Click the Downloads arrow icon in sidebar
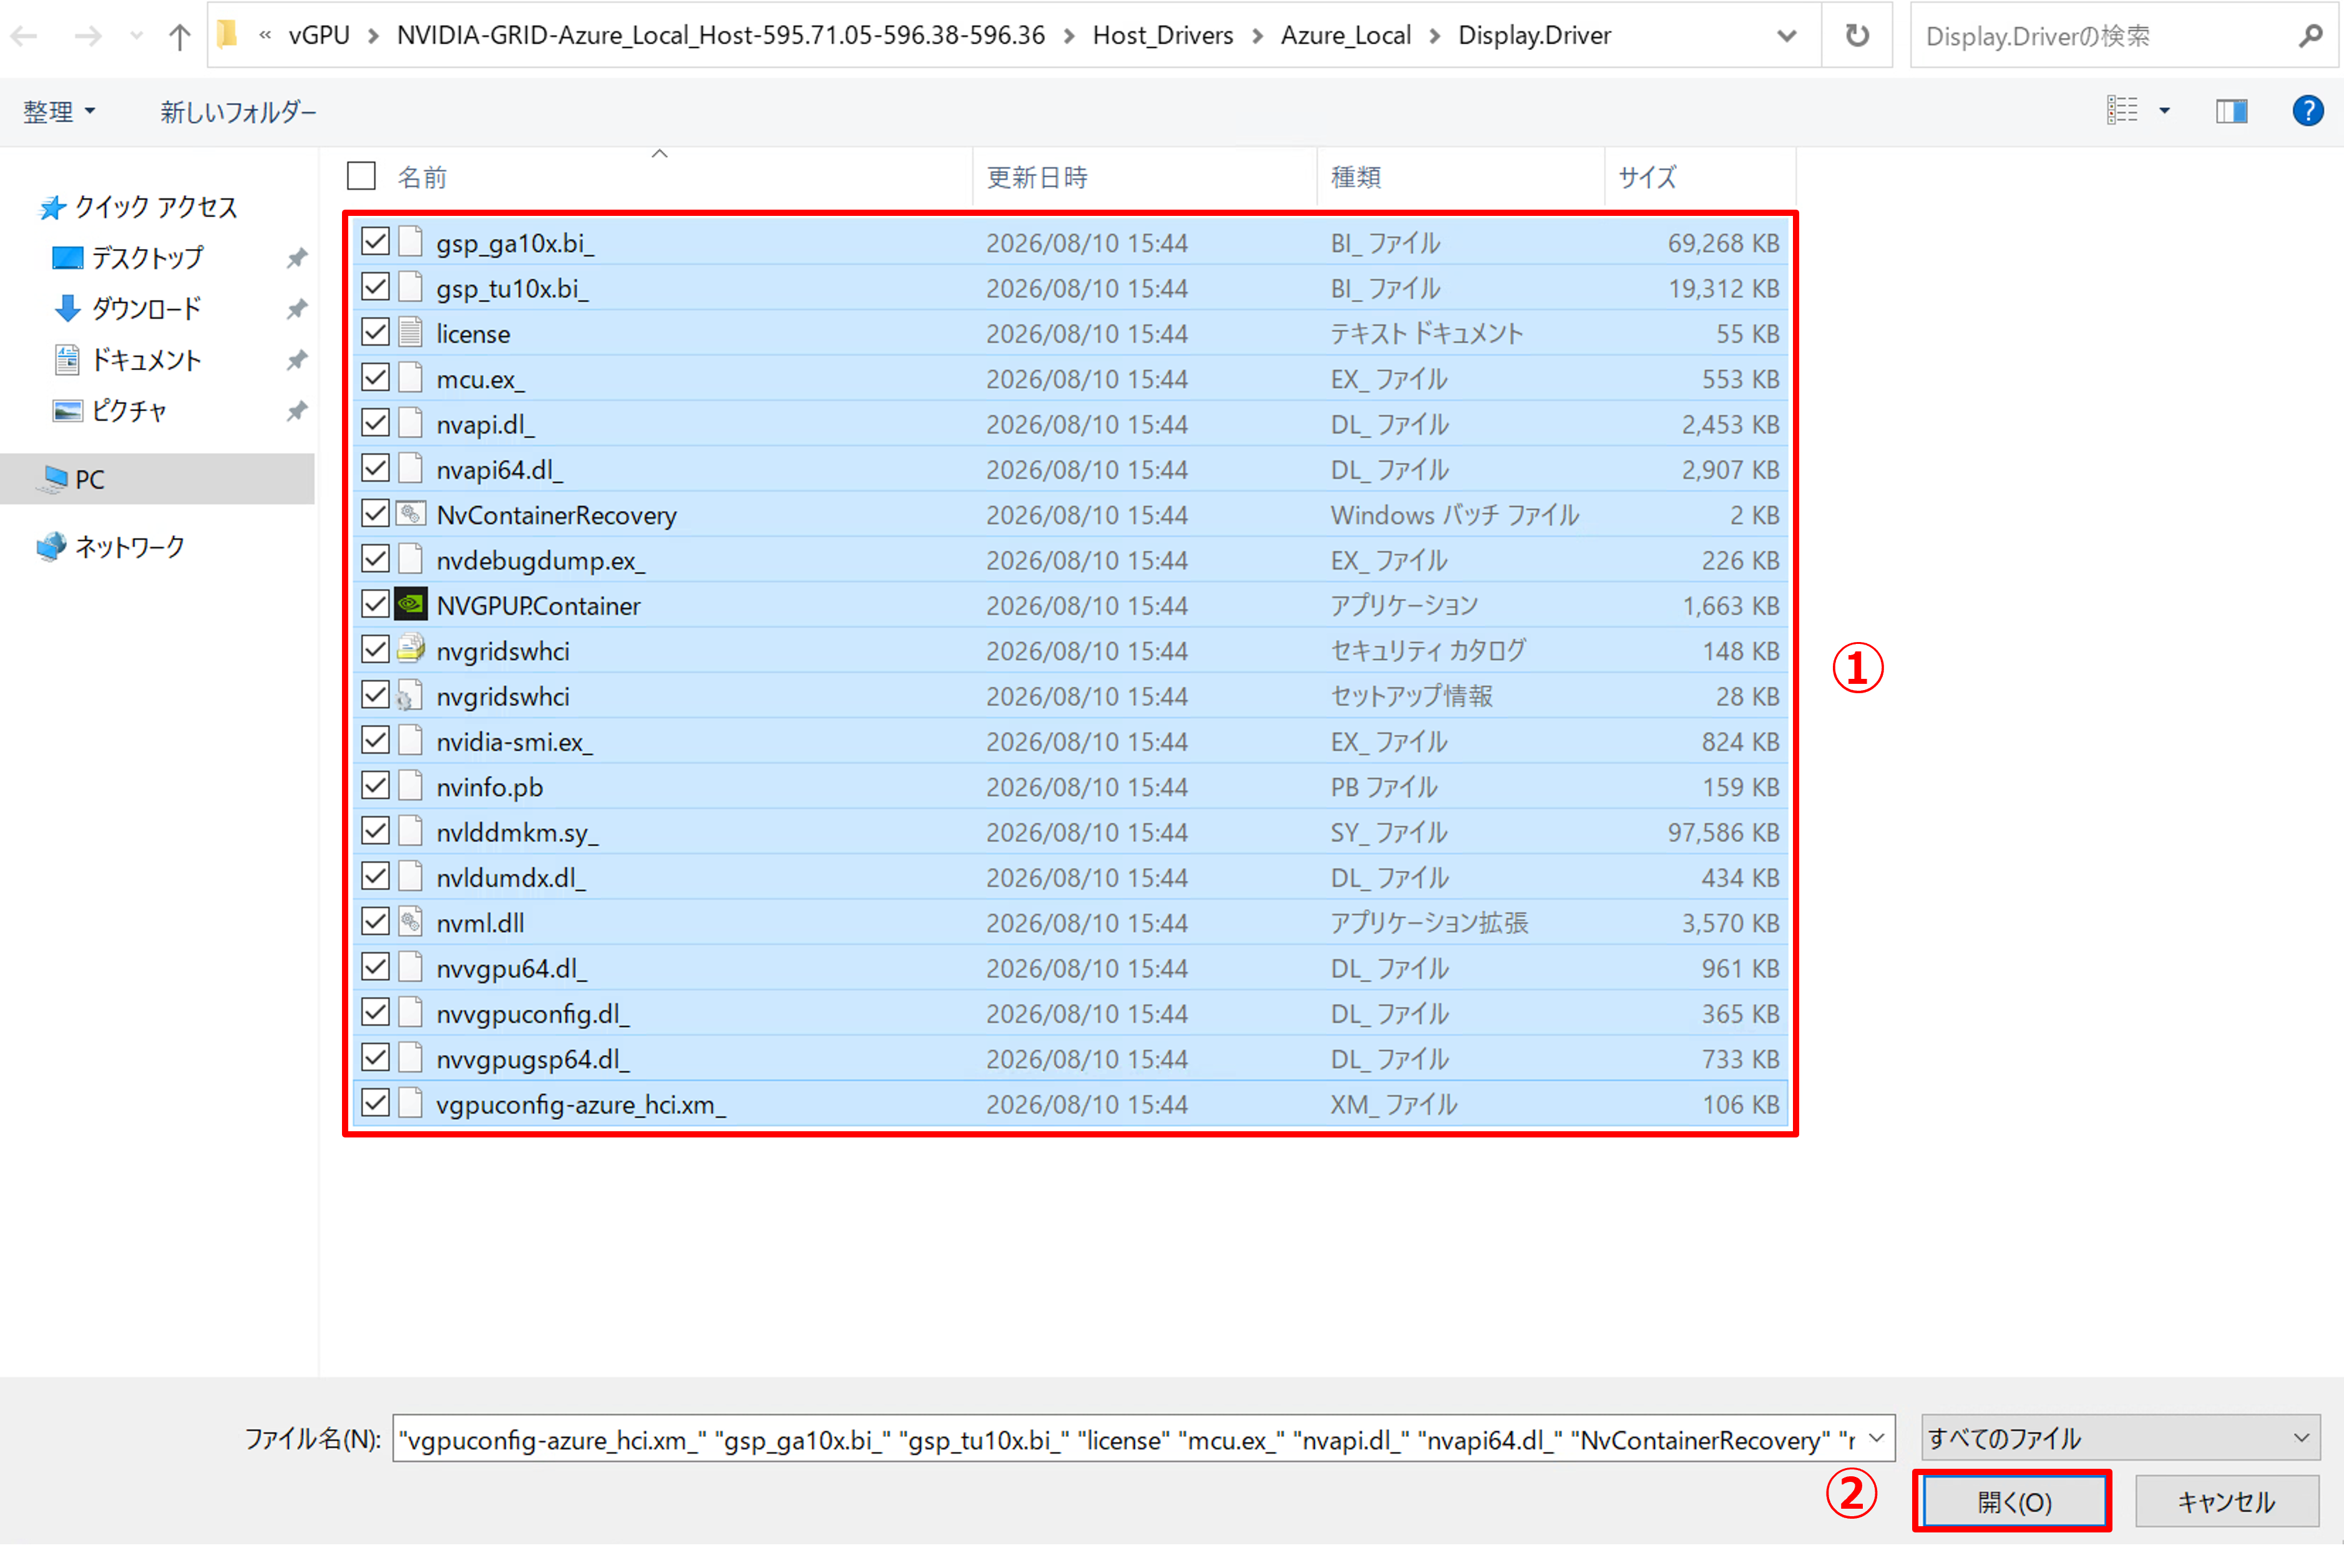This screenshot has height=1568, width=2344. point(67,309)
